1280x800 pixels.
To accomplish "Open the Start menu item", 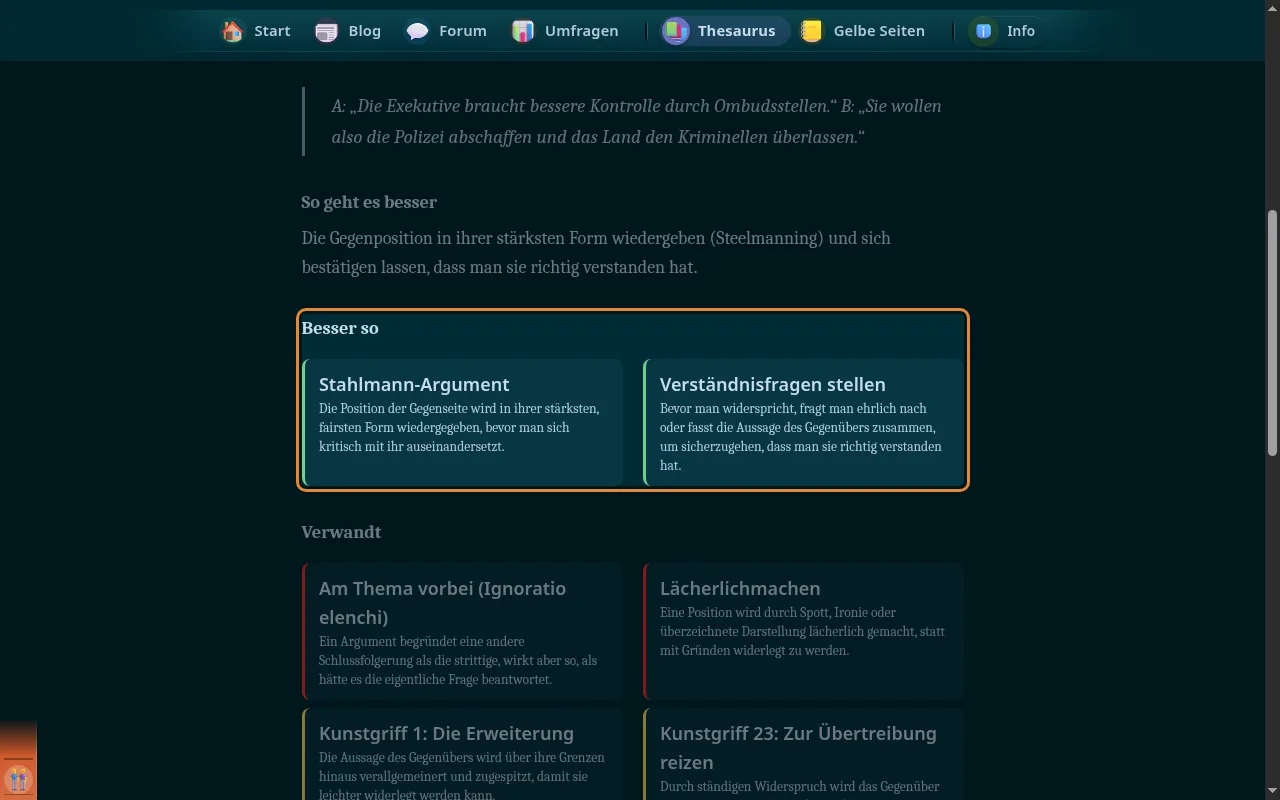I will [256, 31].
